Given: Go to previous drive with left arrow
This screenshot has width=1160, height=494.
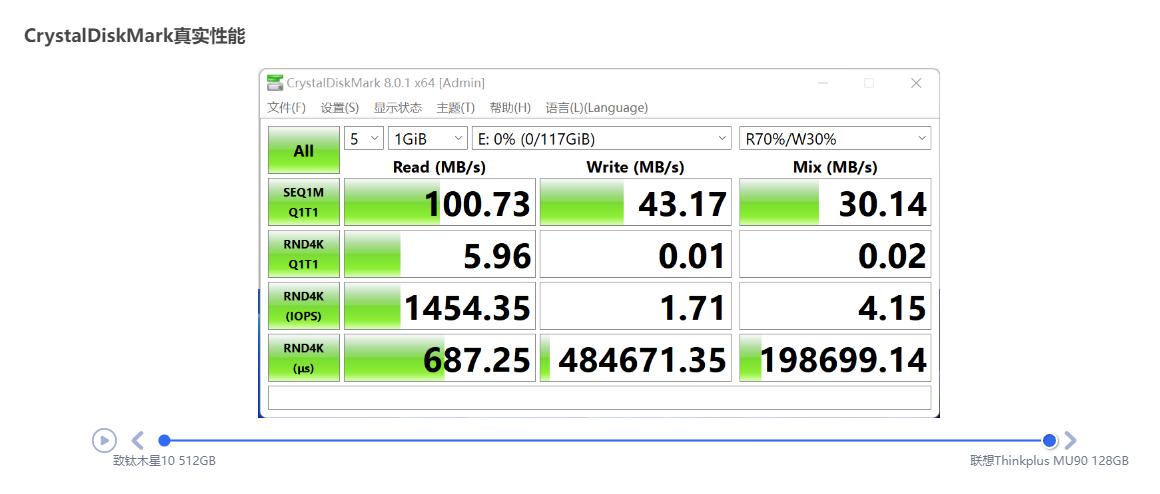Looking at the screenshot, I should (x=138, y=441).
